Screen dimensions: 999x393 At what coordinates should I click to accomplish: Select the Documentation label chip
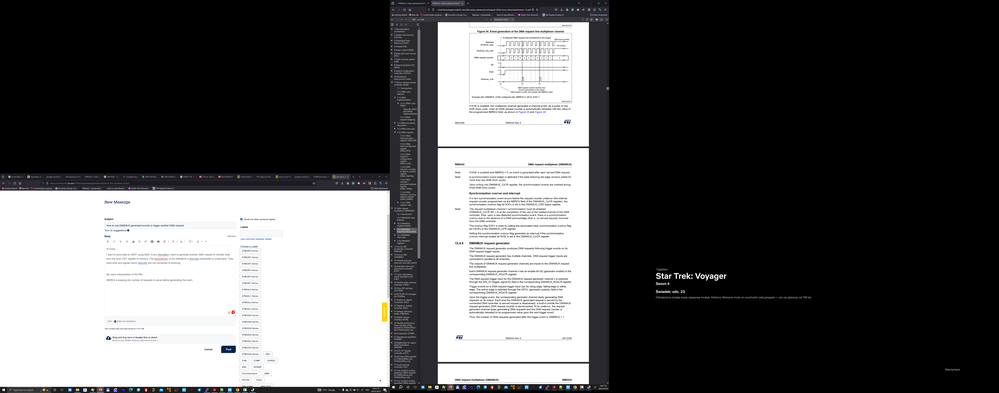click(250, 373)
